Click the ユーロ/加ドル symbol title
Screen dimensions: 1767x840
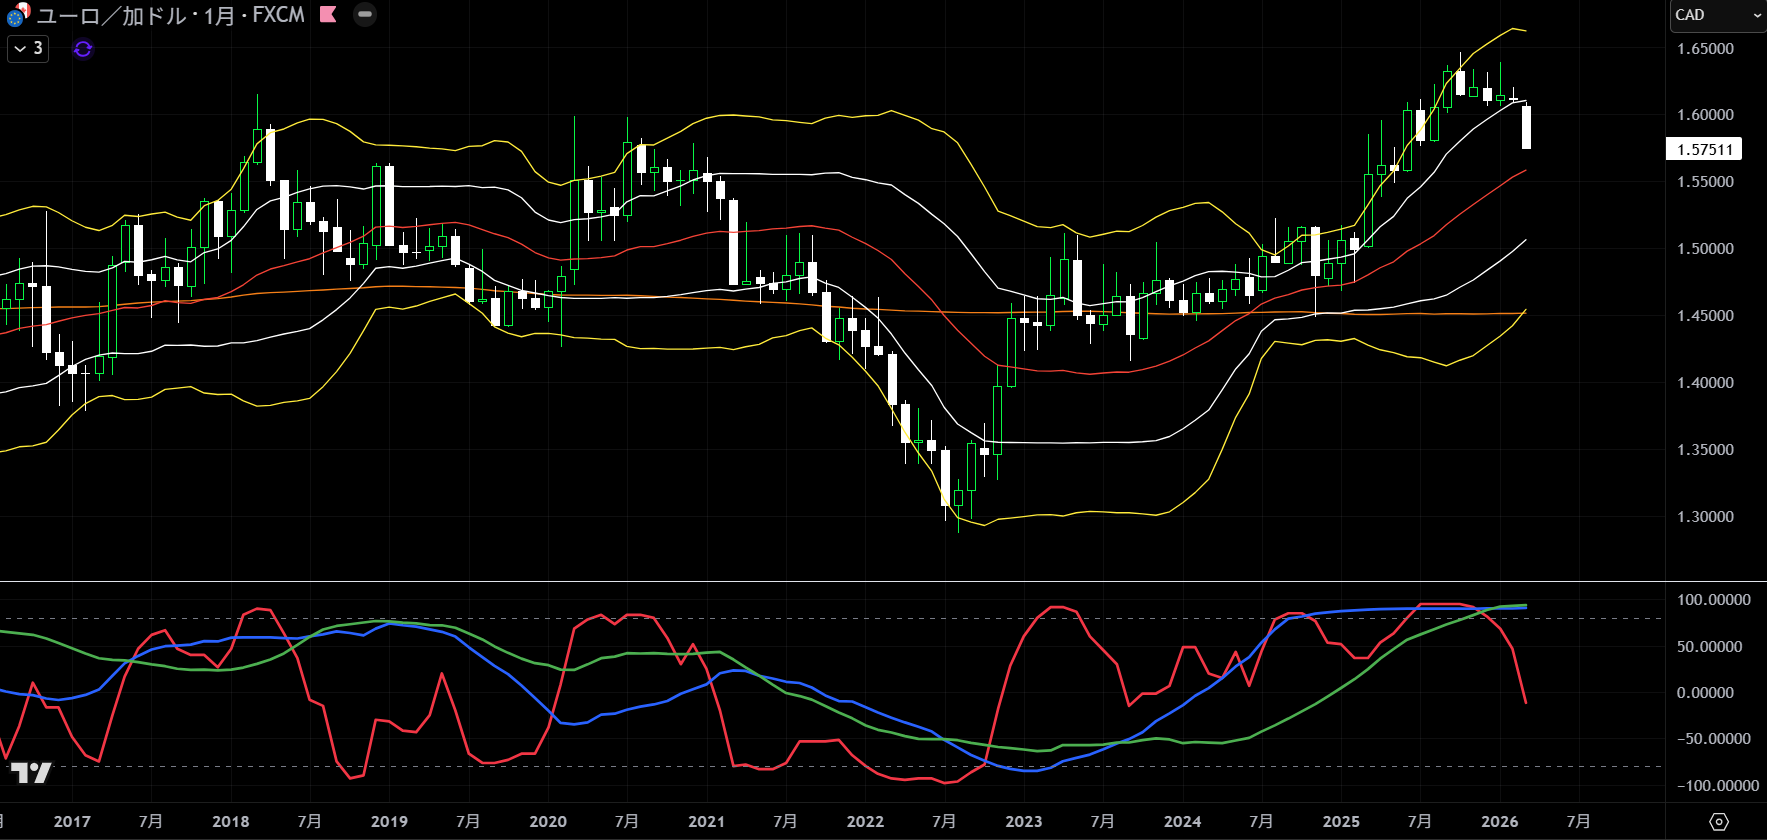click(x=170, y=15)
